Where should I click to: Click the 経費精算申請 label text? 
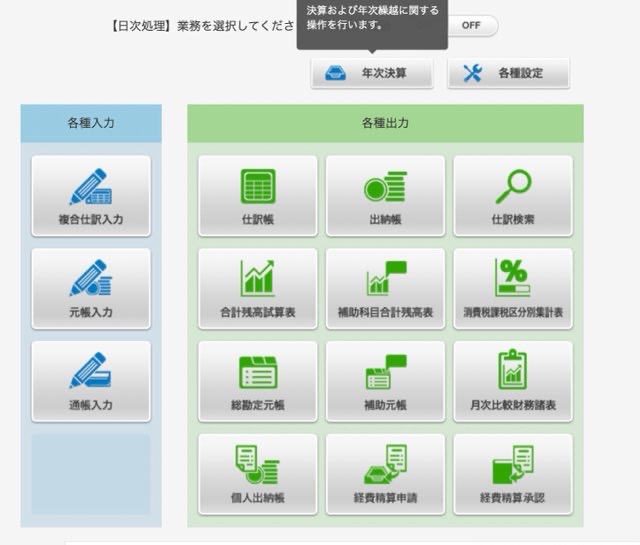tap(385, 498)
